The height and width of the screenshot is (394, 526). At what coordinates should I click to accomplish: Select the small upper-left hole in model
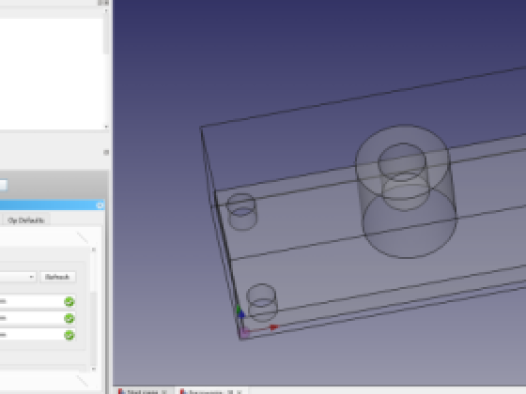242,212
